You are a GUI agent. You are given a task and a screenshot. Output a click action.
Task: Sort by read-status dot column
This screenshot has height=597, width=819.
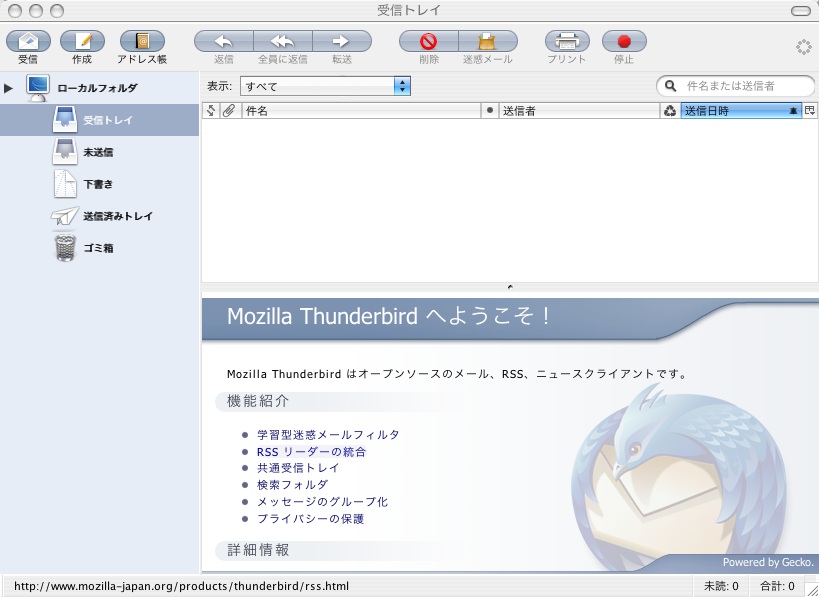point(489,110)
